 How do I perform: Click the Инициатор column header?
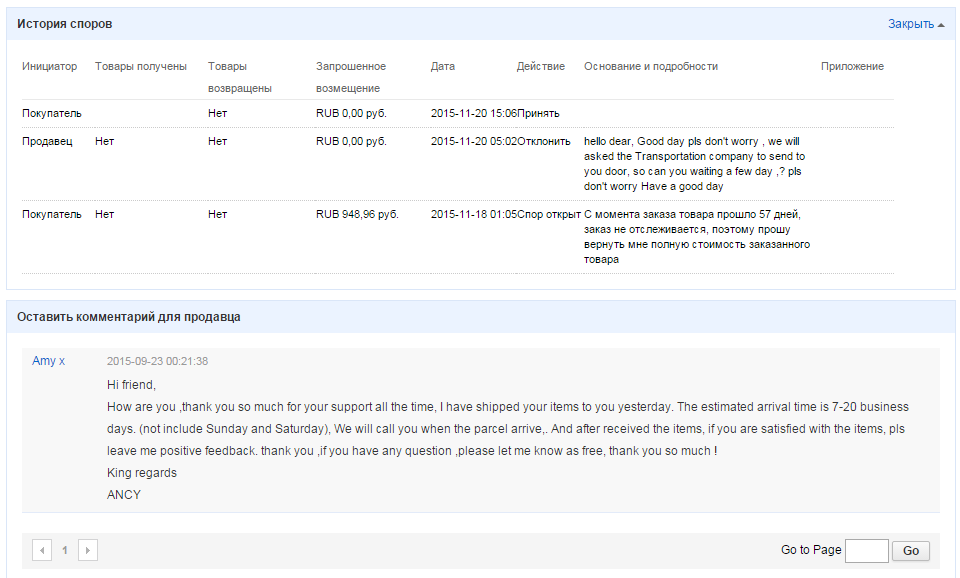coord(49,67)
